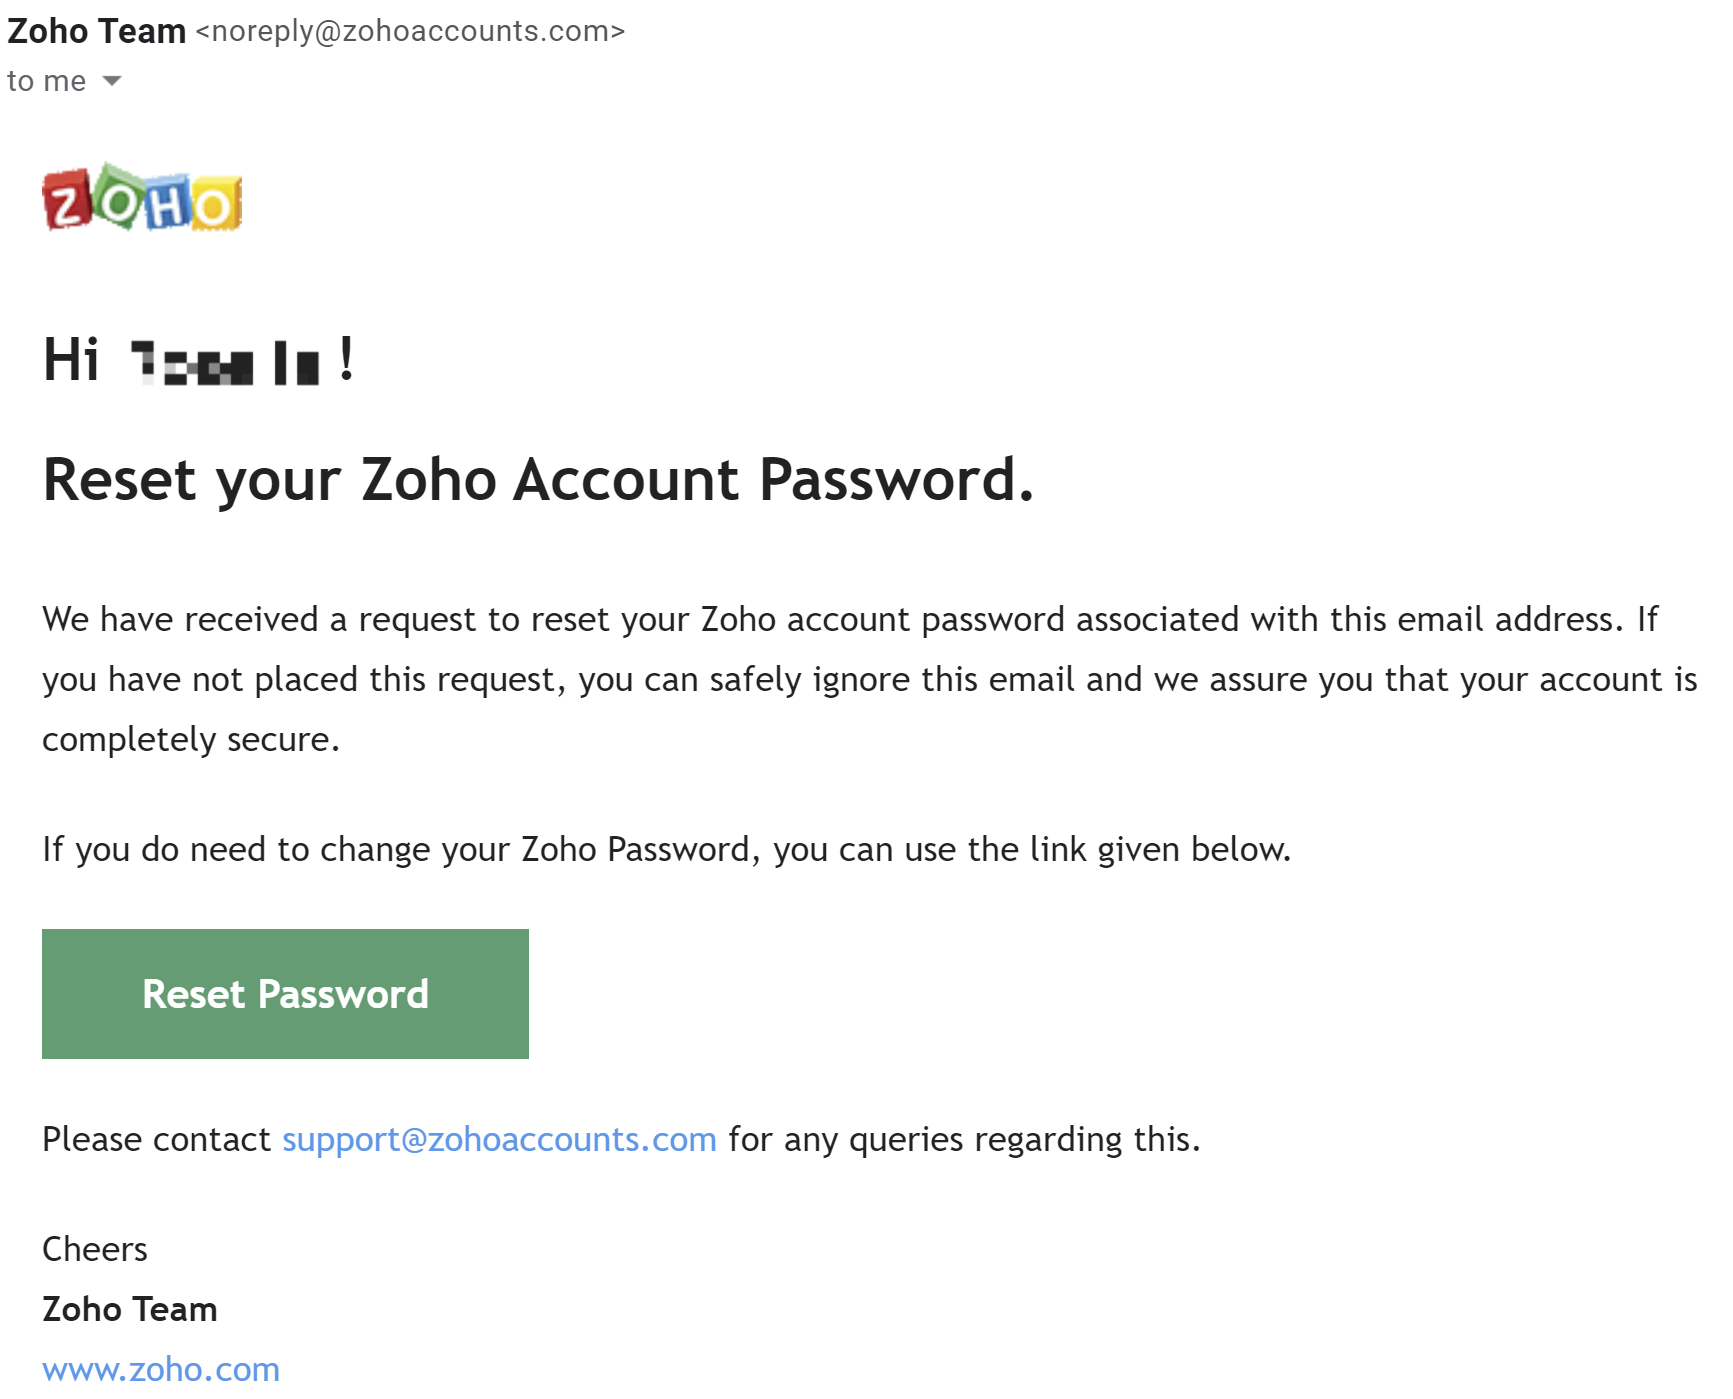Click sender name Zoho Team in header
Image resolution: width=1733 pixels, height=1399 pixels.
click(x=96, y=31)
